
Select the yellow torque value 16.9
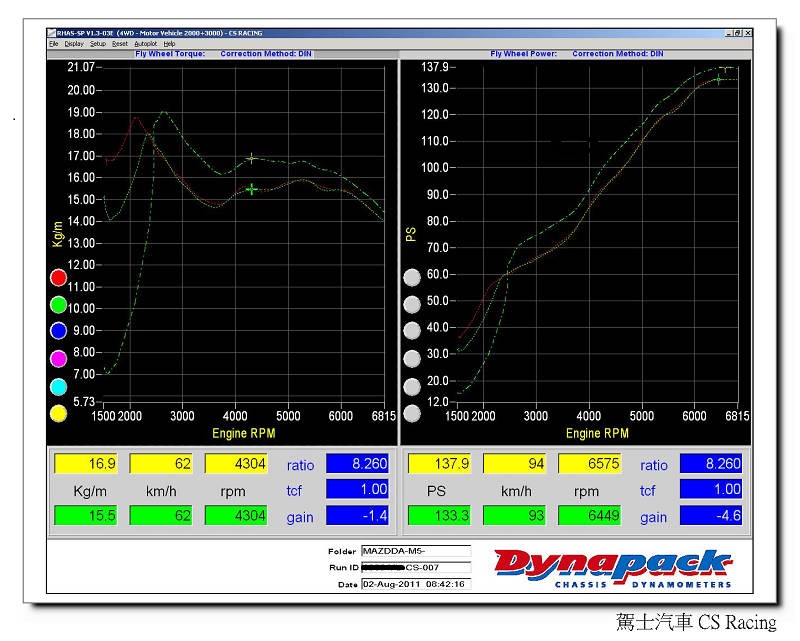tap(86, 463)
